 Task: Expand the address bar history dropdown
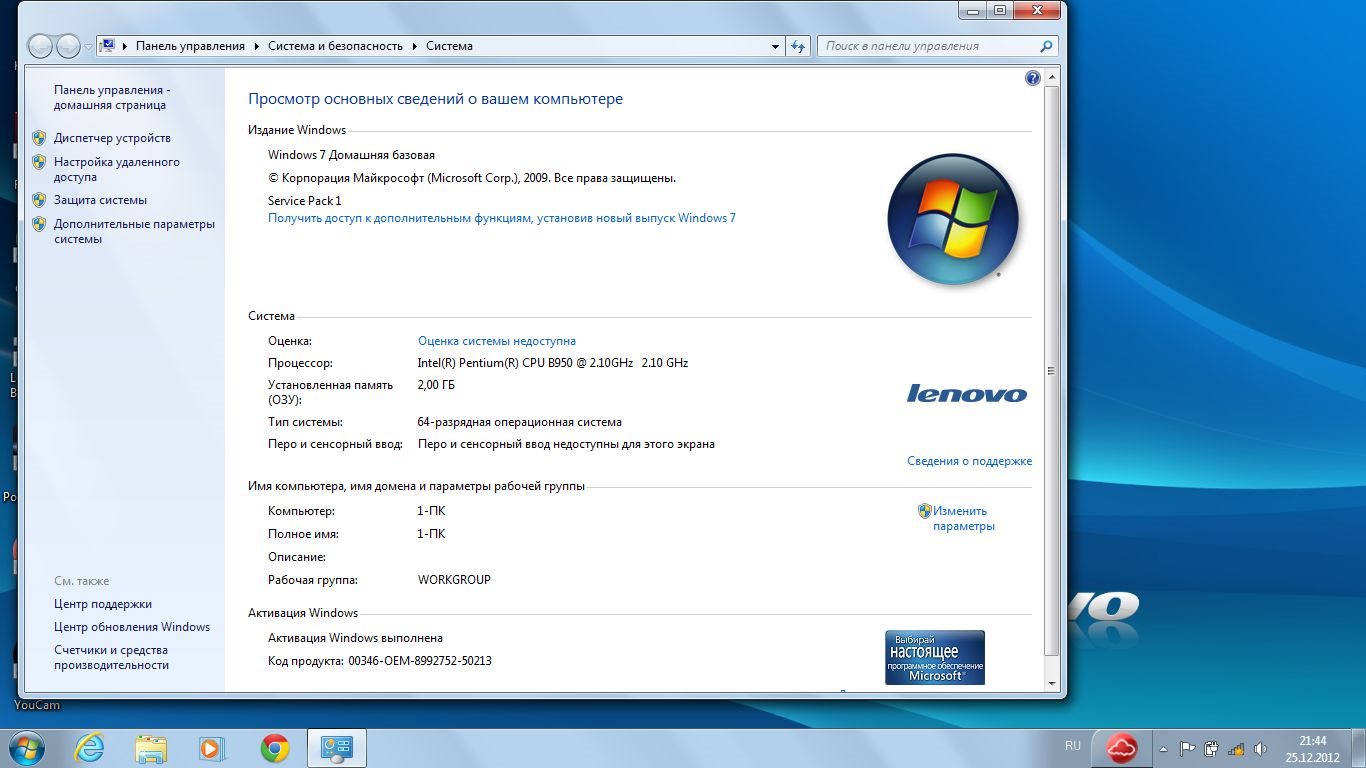pyautogui.click(x=776, y=46)
